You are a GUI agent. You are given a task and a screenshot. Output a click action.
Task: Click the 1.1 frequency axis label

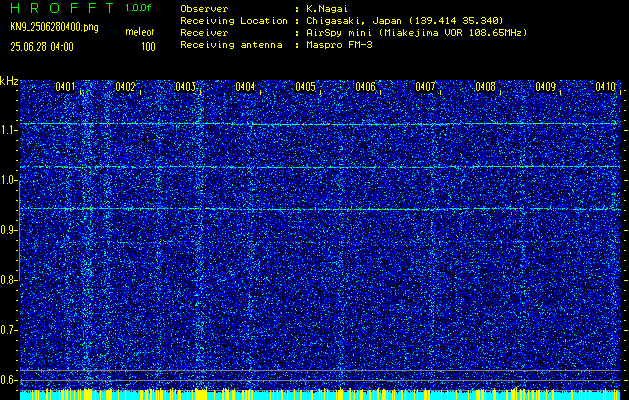coord(7,131)
